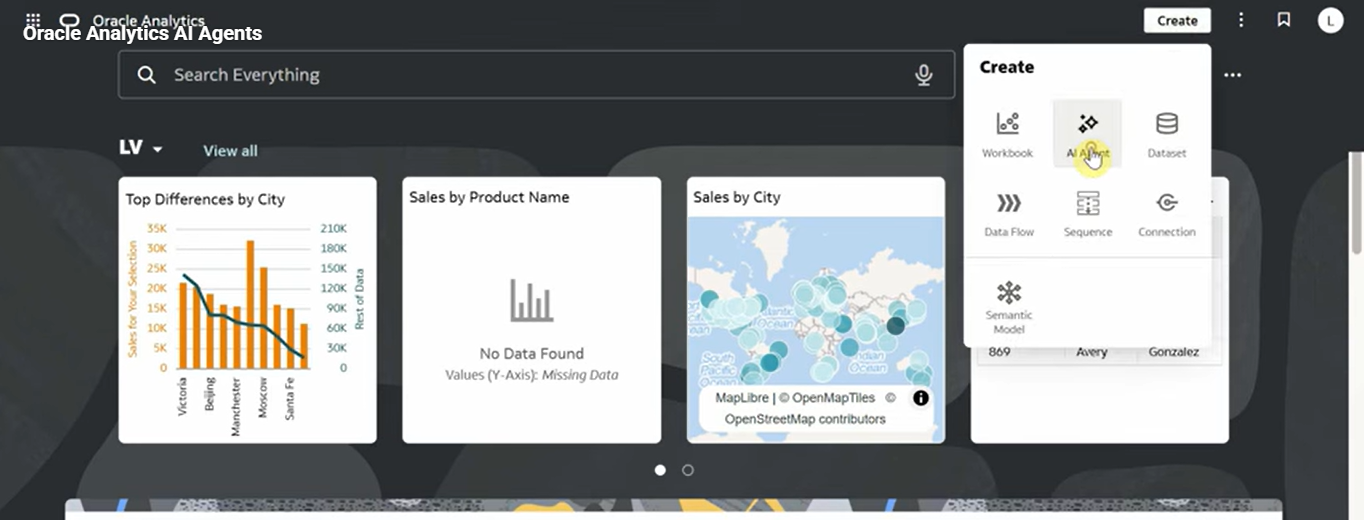The height and width of the screenshot is (520, 1364).
Task: Focus the Search Everything field
Action: [536, 75]
